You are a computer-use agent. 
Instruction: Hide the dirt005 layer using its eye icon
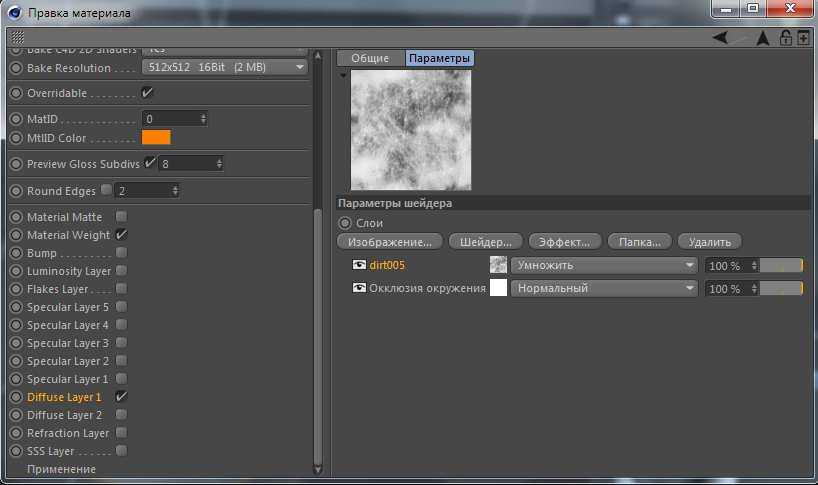(359, 265)
